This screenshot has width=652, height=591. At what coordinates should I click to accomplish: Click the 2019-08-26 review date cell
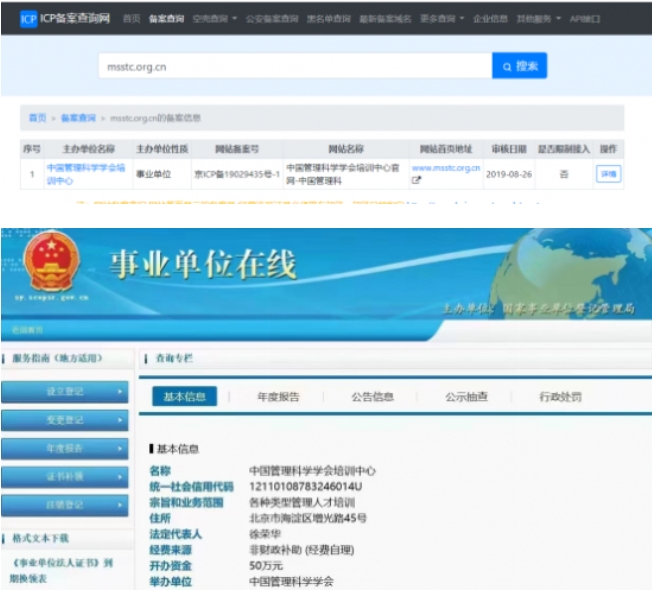(x=509, y=174)
